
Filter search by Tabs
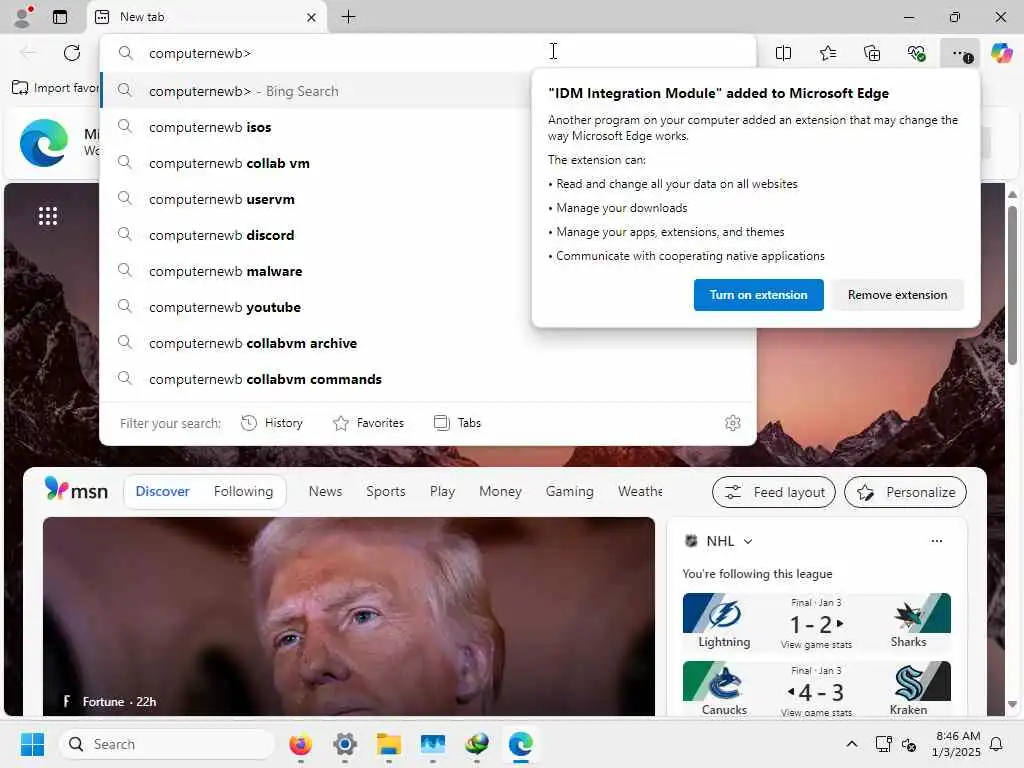(x=457, y=423)
